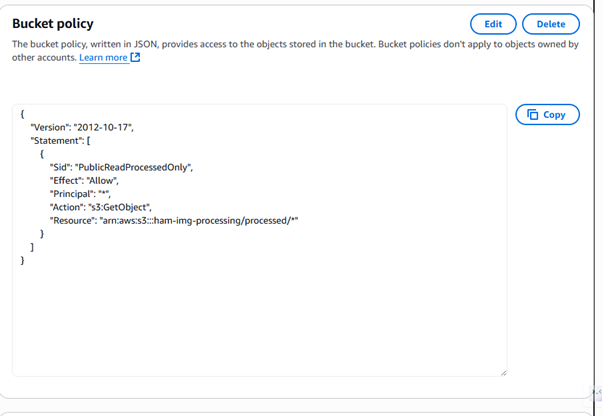Image resolution: width=602 pixels, height=416 pixels.
Task: Click the s3:GetObject action value
Action: click(x=120, y=207)
